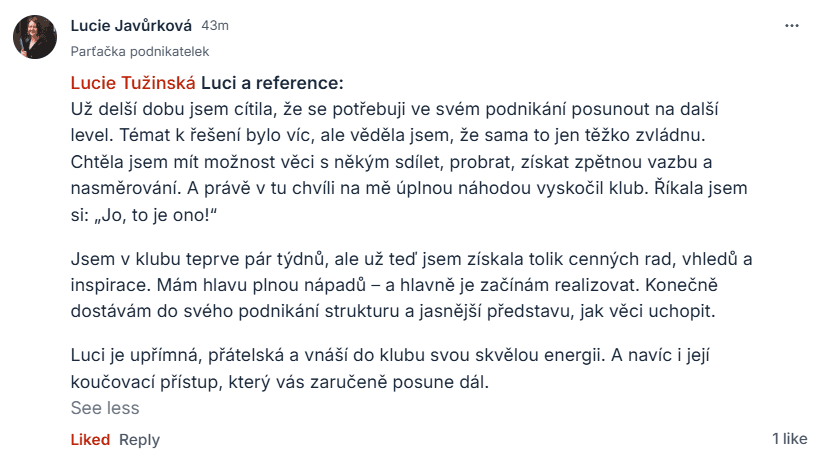Toggle the Liked button to unlike

[x=90, y=439]
